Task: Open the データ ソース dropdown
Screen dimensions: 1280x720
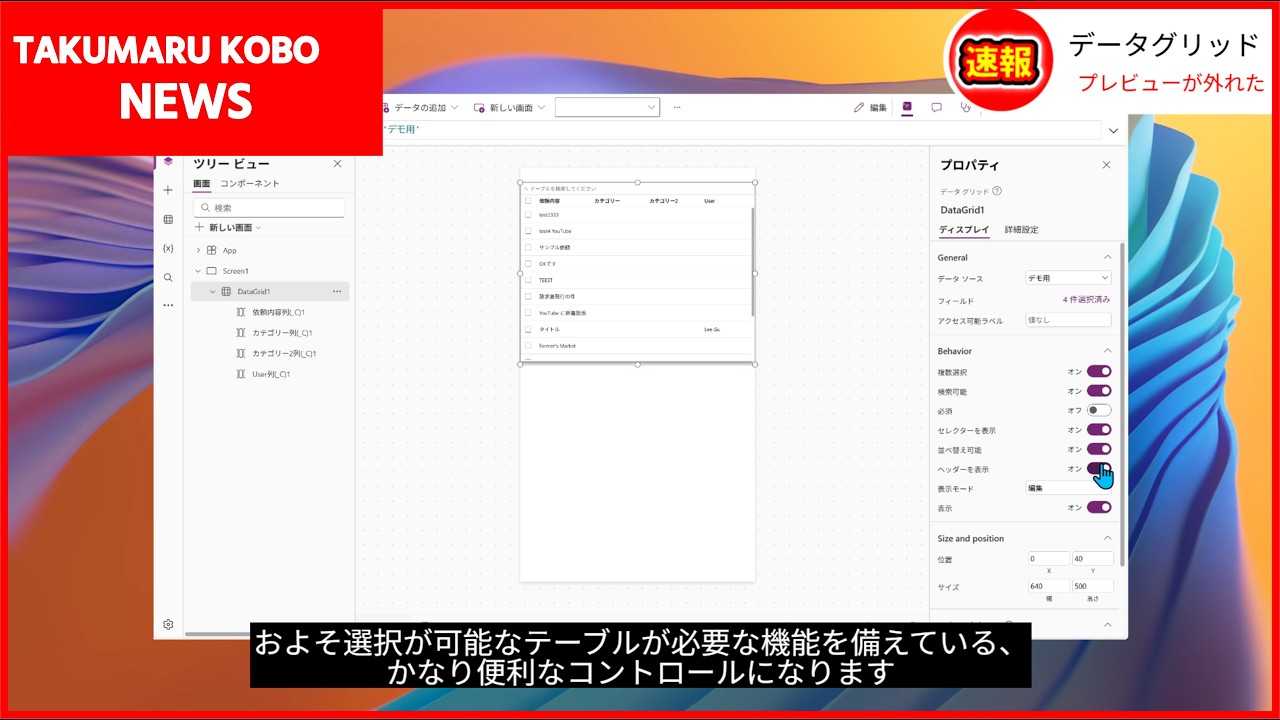Action: [x=1069, y=278]
